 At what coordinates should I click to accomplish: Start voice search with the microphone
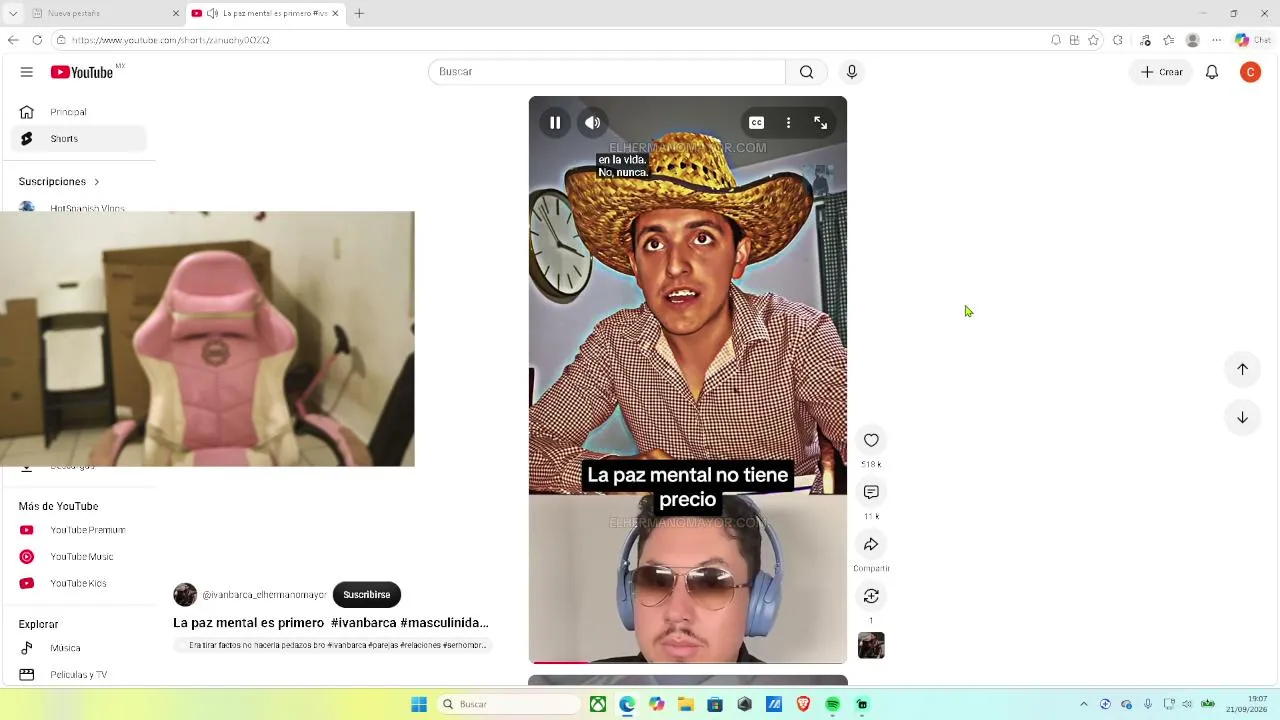pyautogui.click(x=852, y=72)
